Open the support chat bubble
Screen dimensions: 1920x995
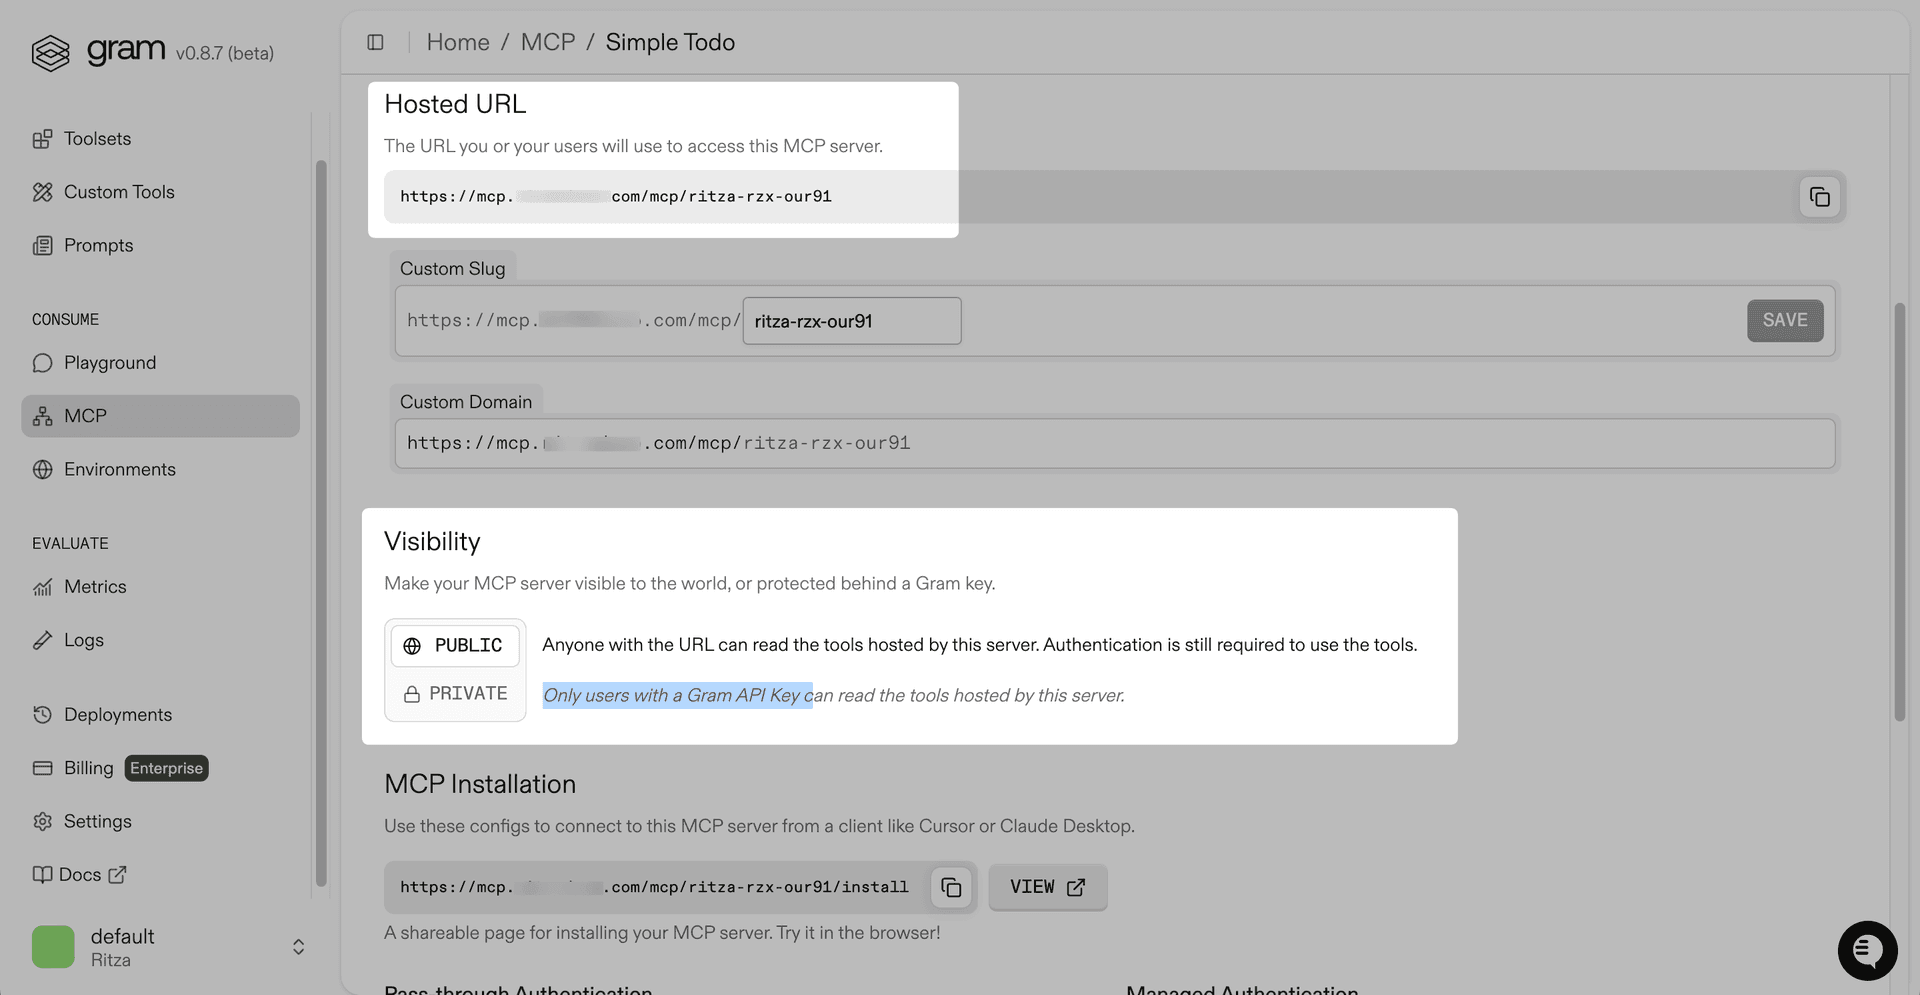pos(1867,950)
